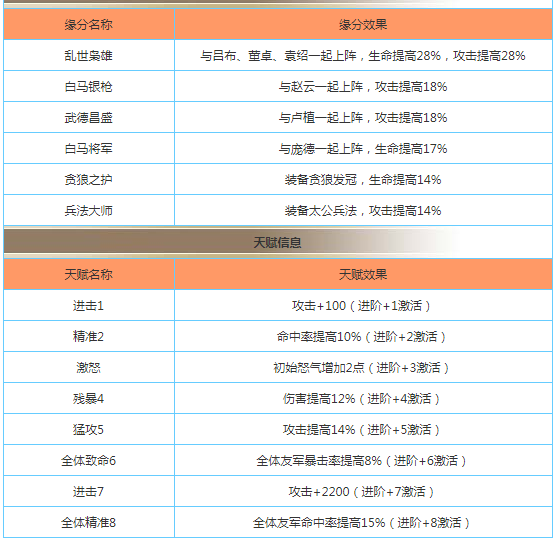Click the 天赋名称 column header

[89, 274]
